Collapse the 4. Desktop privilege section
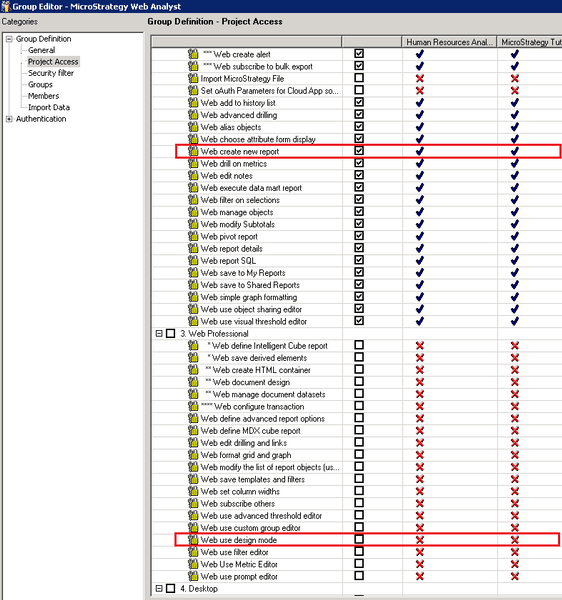This screenshot has height=600, width=562. pos(159,588)
